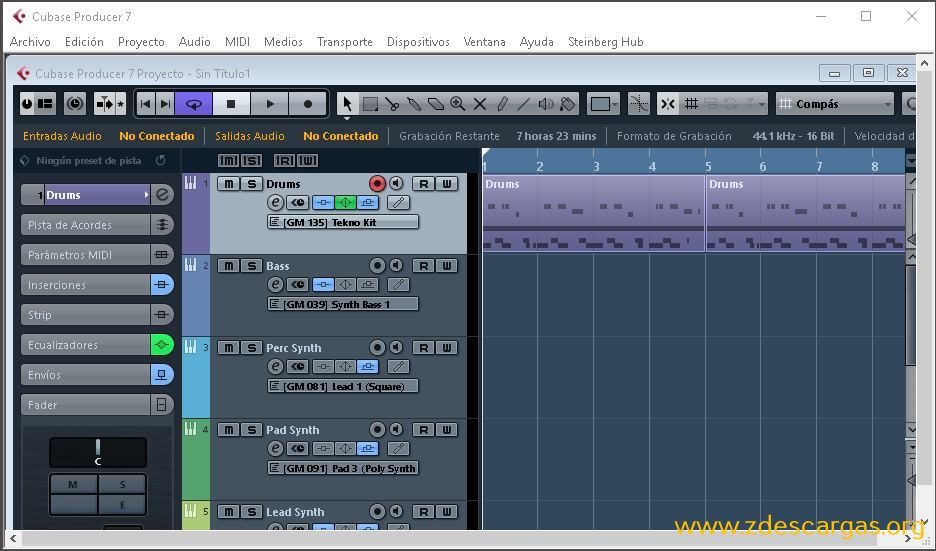The image size is (936, 551).
Task: Click Ningún preset de pista field
Action: coord(88,160)
